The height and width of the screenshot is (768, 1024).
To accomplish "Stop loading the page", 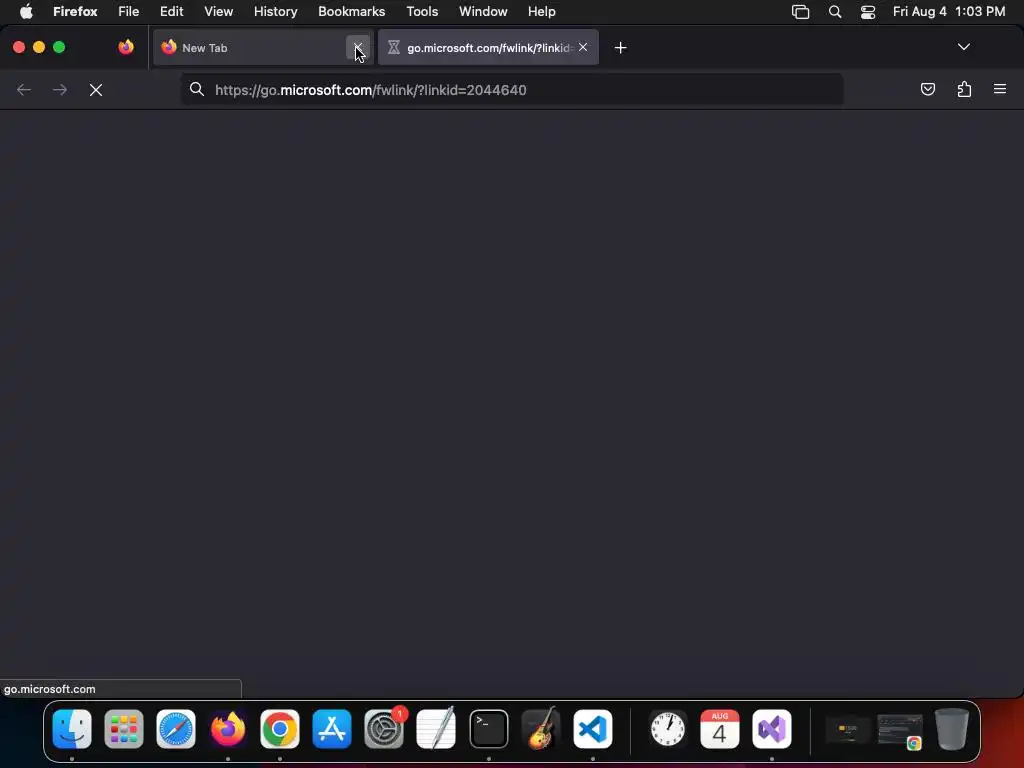I will 96,90.
